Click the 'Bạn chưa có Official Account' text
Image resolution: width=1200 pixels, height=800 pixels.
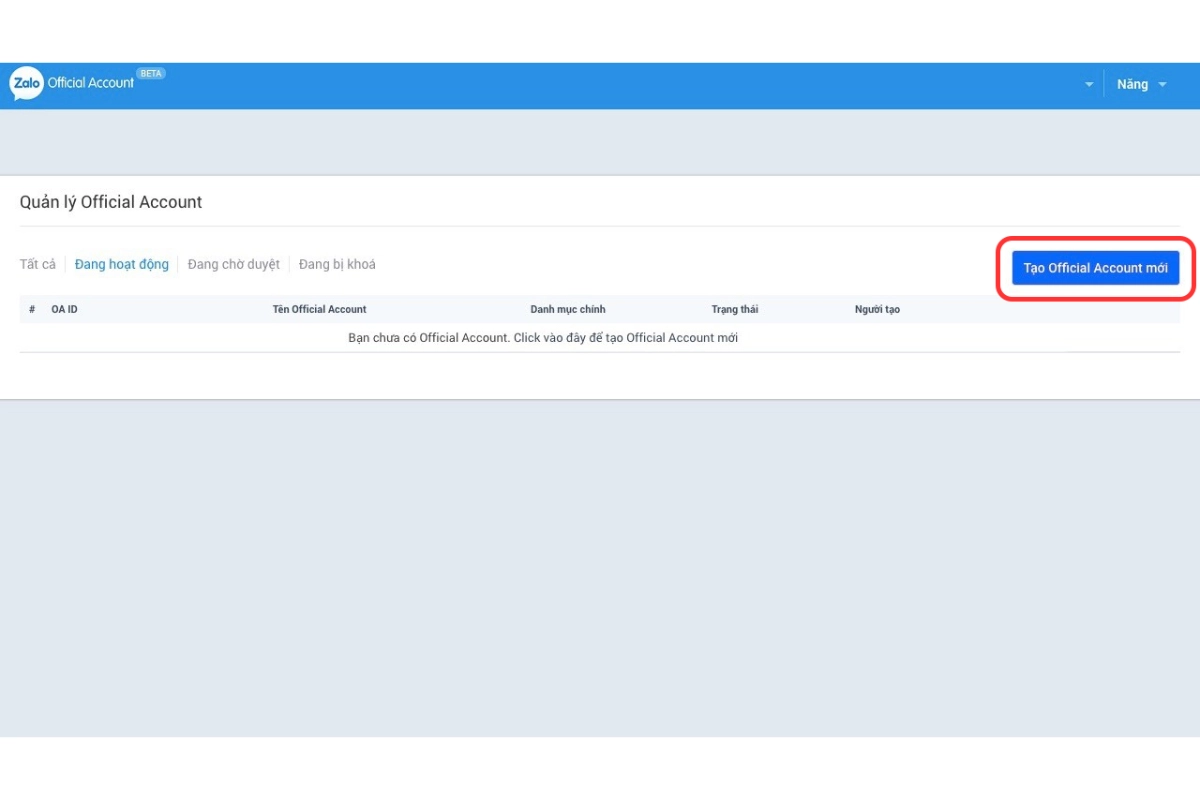click(x=428, y=338)
